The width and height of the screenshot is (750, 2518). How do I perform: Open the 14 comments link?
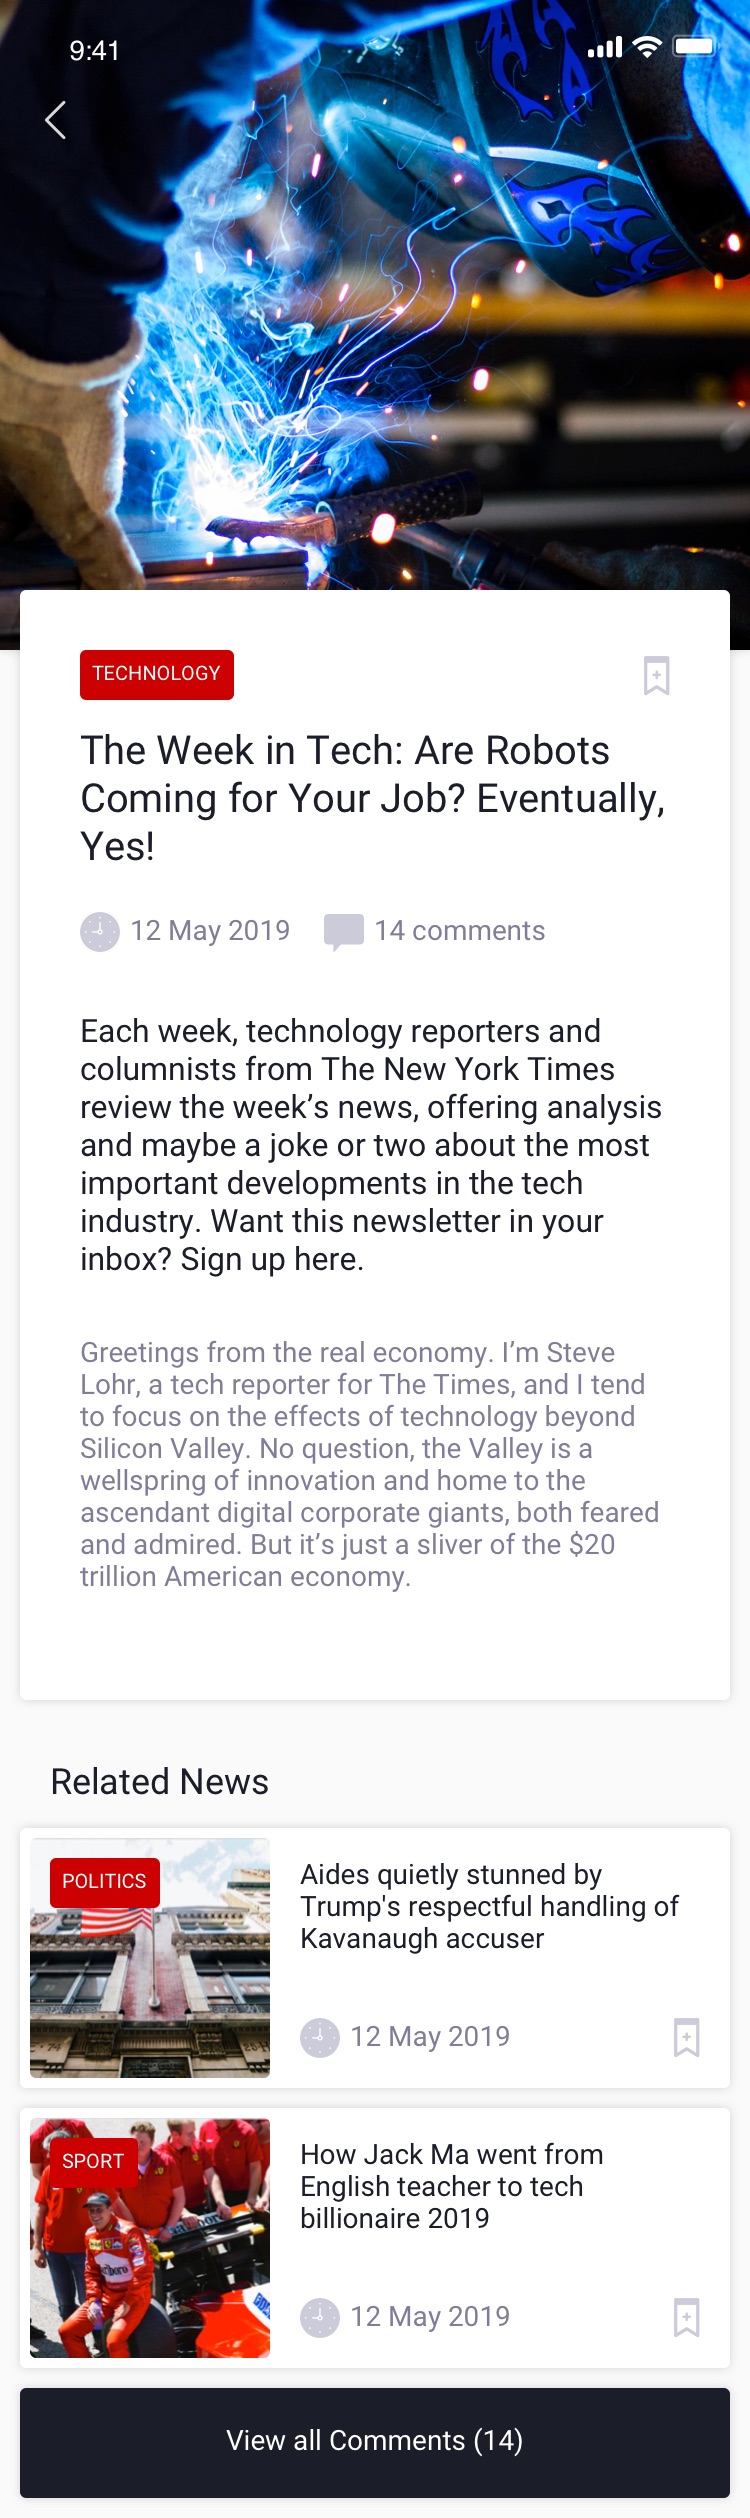pyautogui.click(x=459, y=931)
